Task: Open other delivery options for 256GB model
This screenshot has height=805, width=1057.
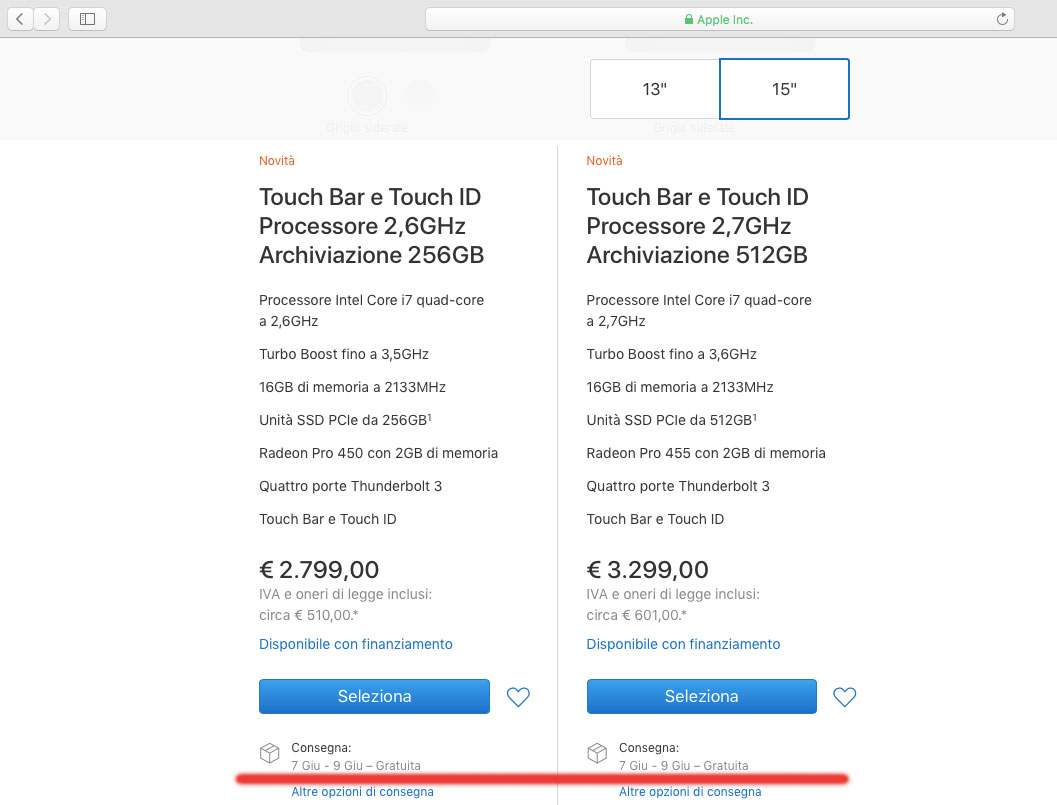Action: point(363,792)
